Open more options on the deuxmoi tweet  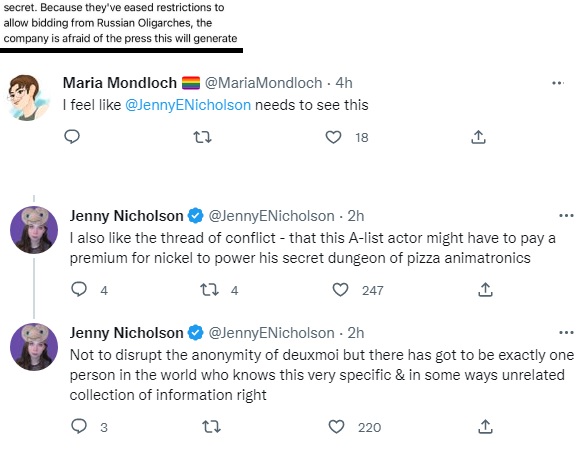click(566, 333)
